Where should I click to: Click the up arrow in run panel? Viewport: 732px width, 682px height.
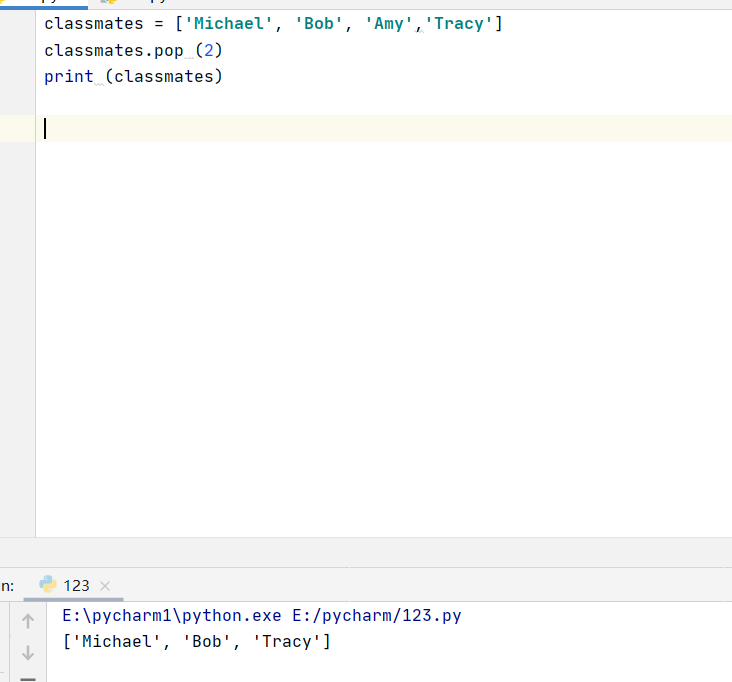[28, 621]
